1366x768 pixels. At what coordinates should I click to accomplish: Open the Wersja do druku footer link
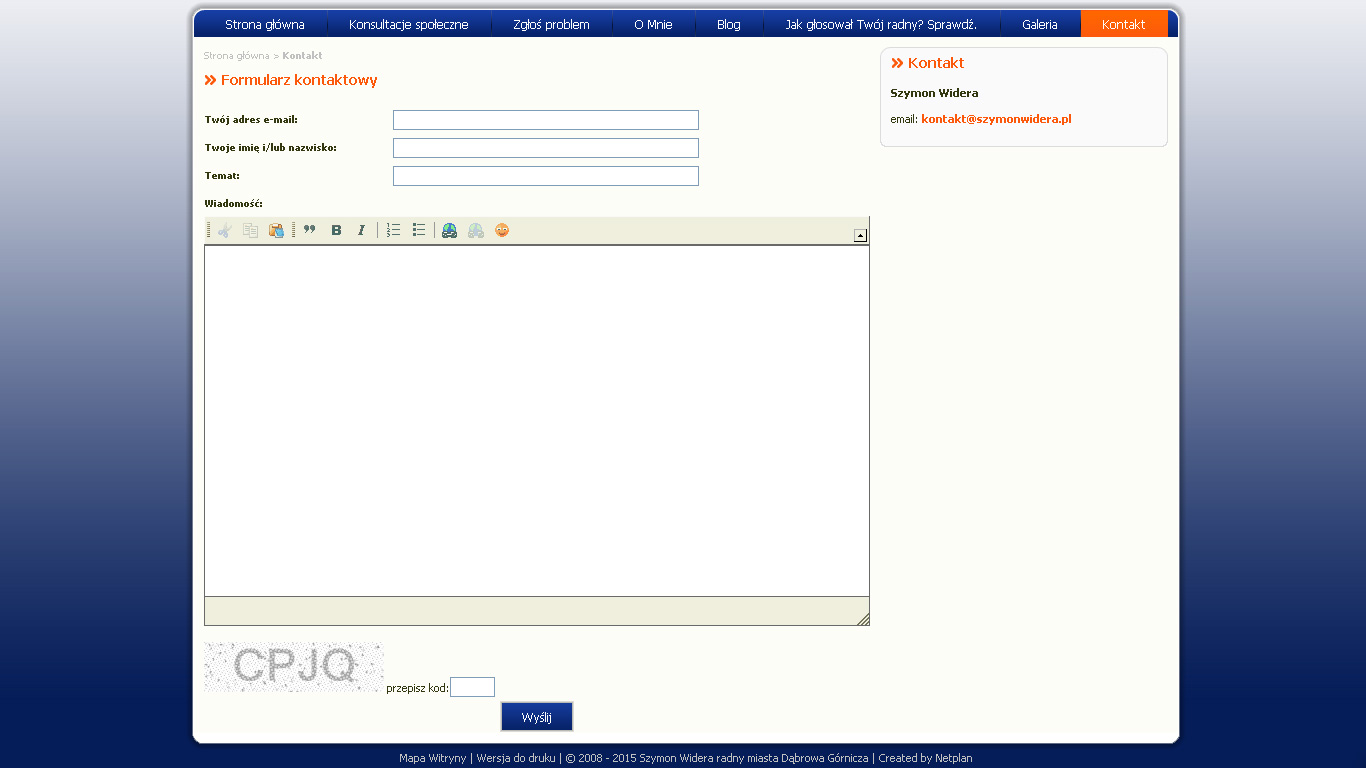tap(516, 758)
